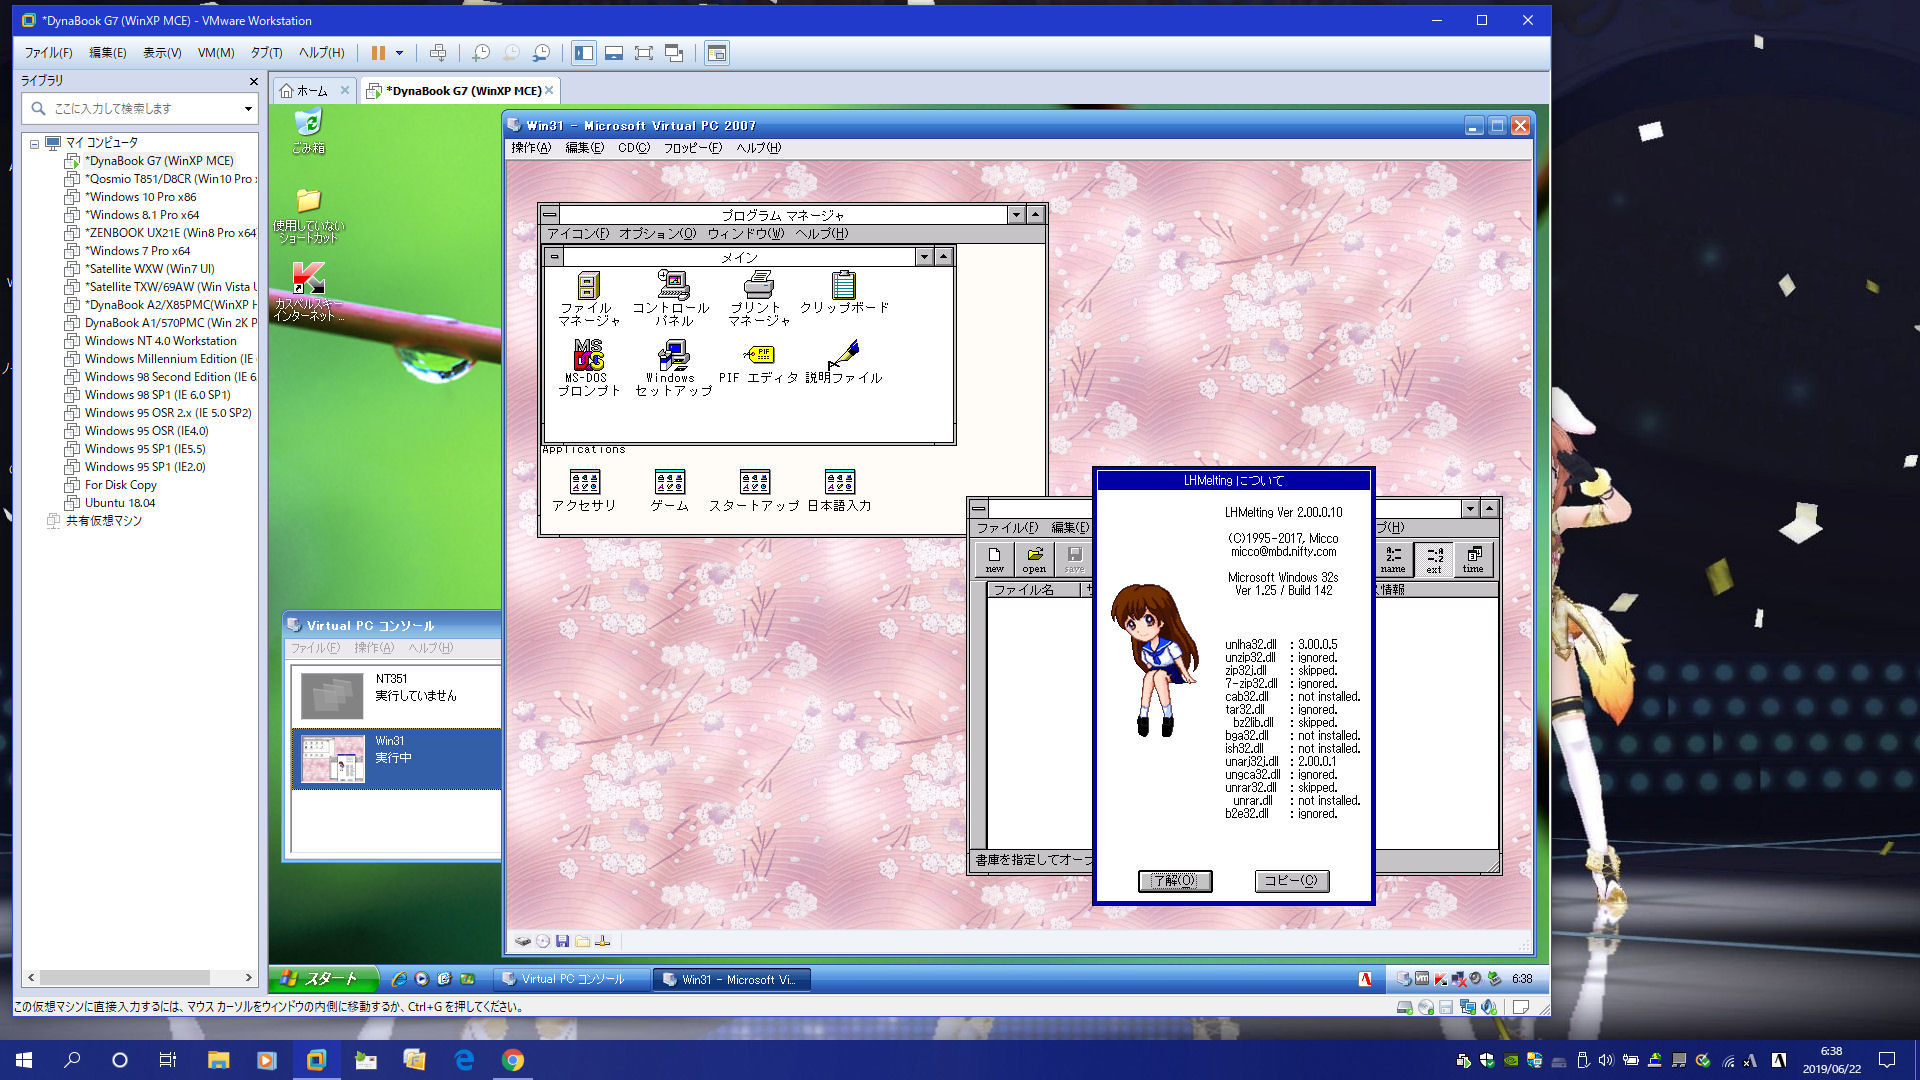Select Ubuntu 18.04 in library list
1920x1080 pixels.
point(120,503)
